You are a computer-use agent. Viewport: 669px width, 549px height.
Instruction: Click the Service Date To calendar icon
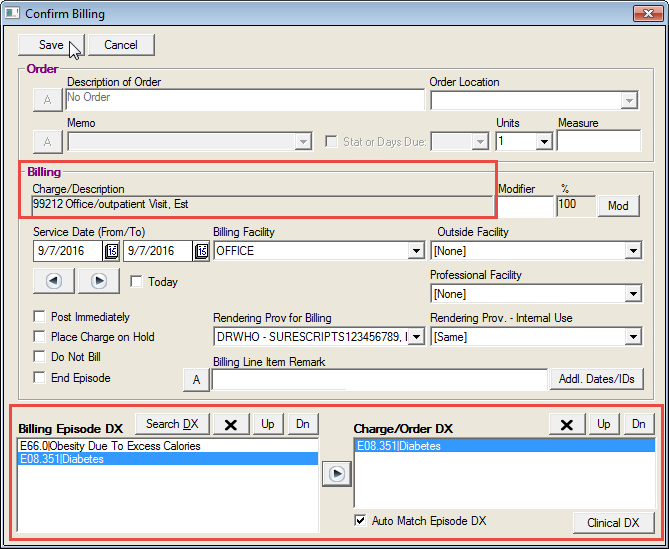coord(201,251)
